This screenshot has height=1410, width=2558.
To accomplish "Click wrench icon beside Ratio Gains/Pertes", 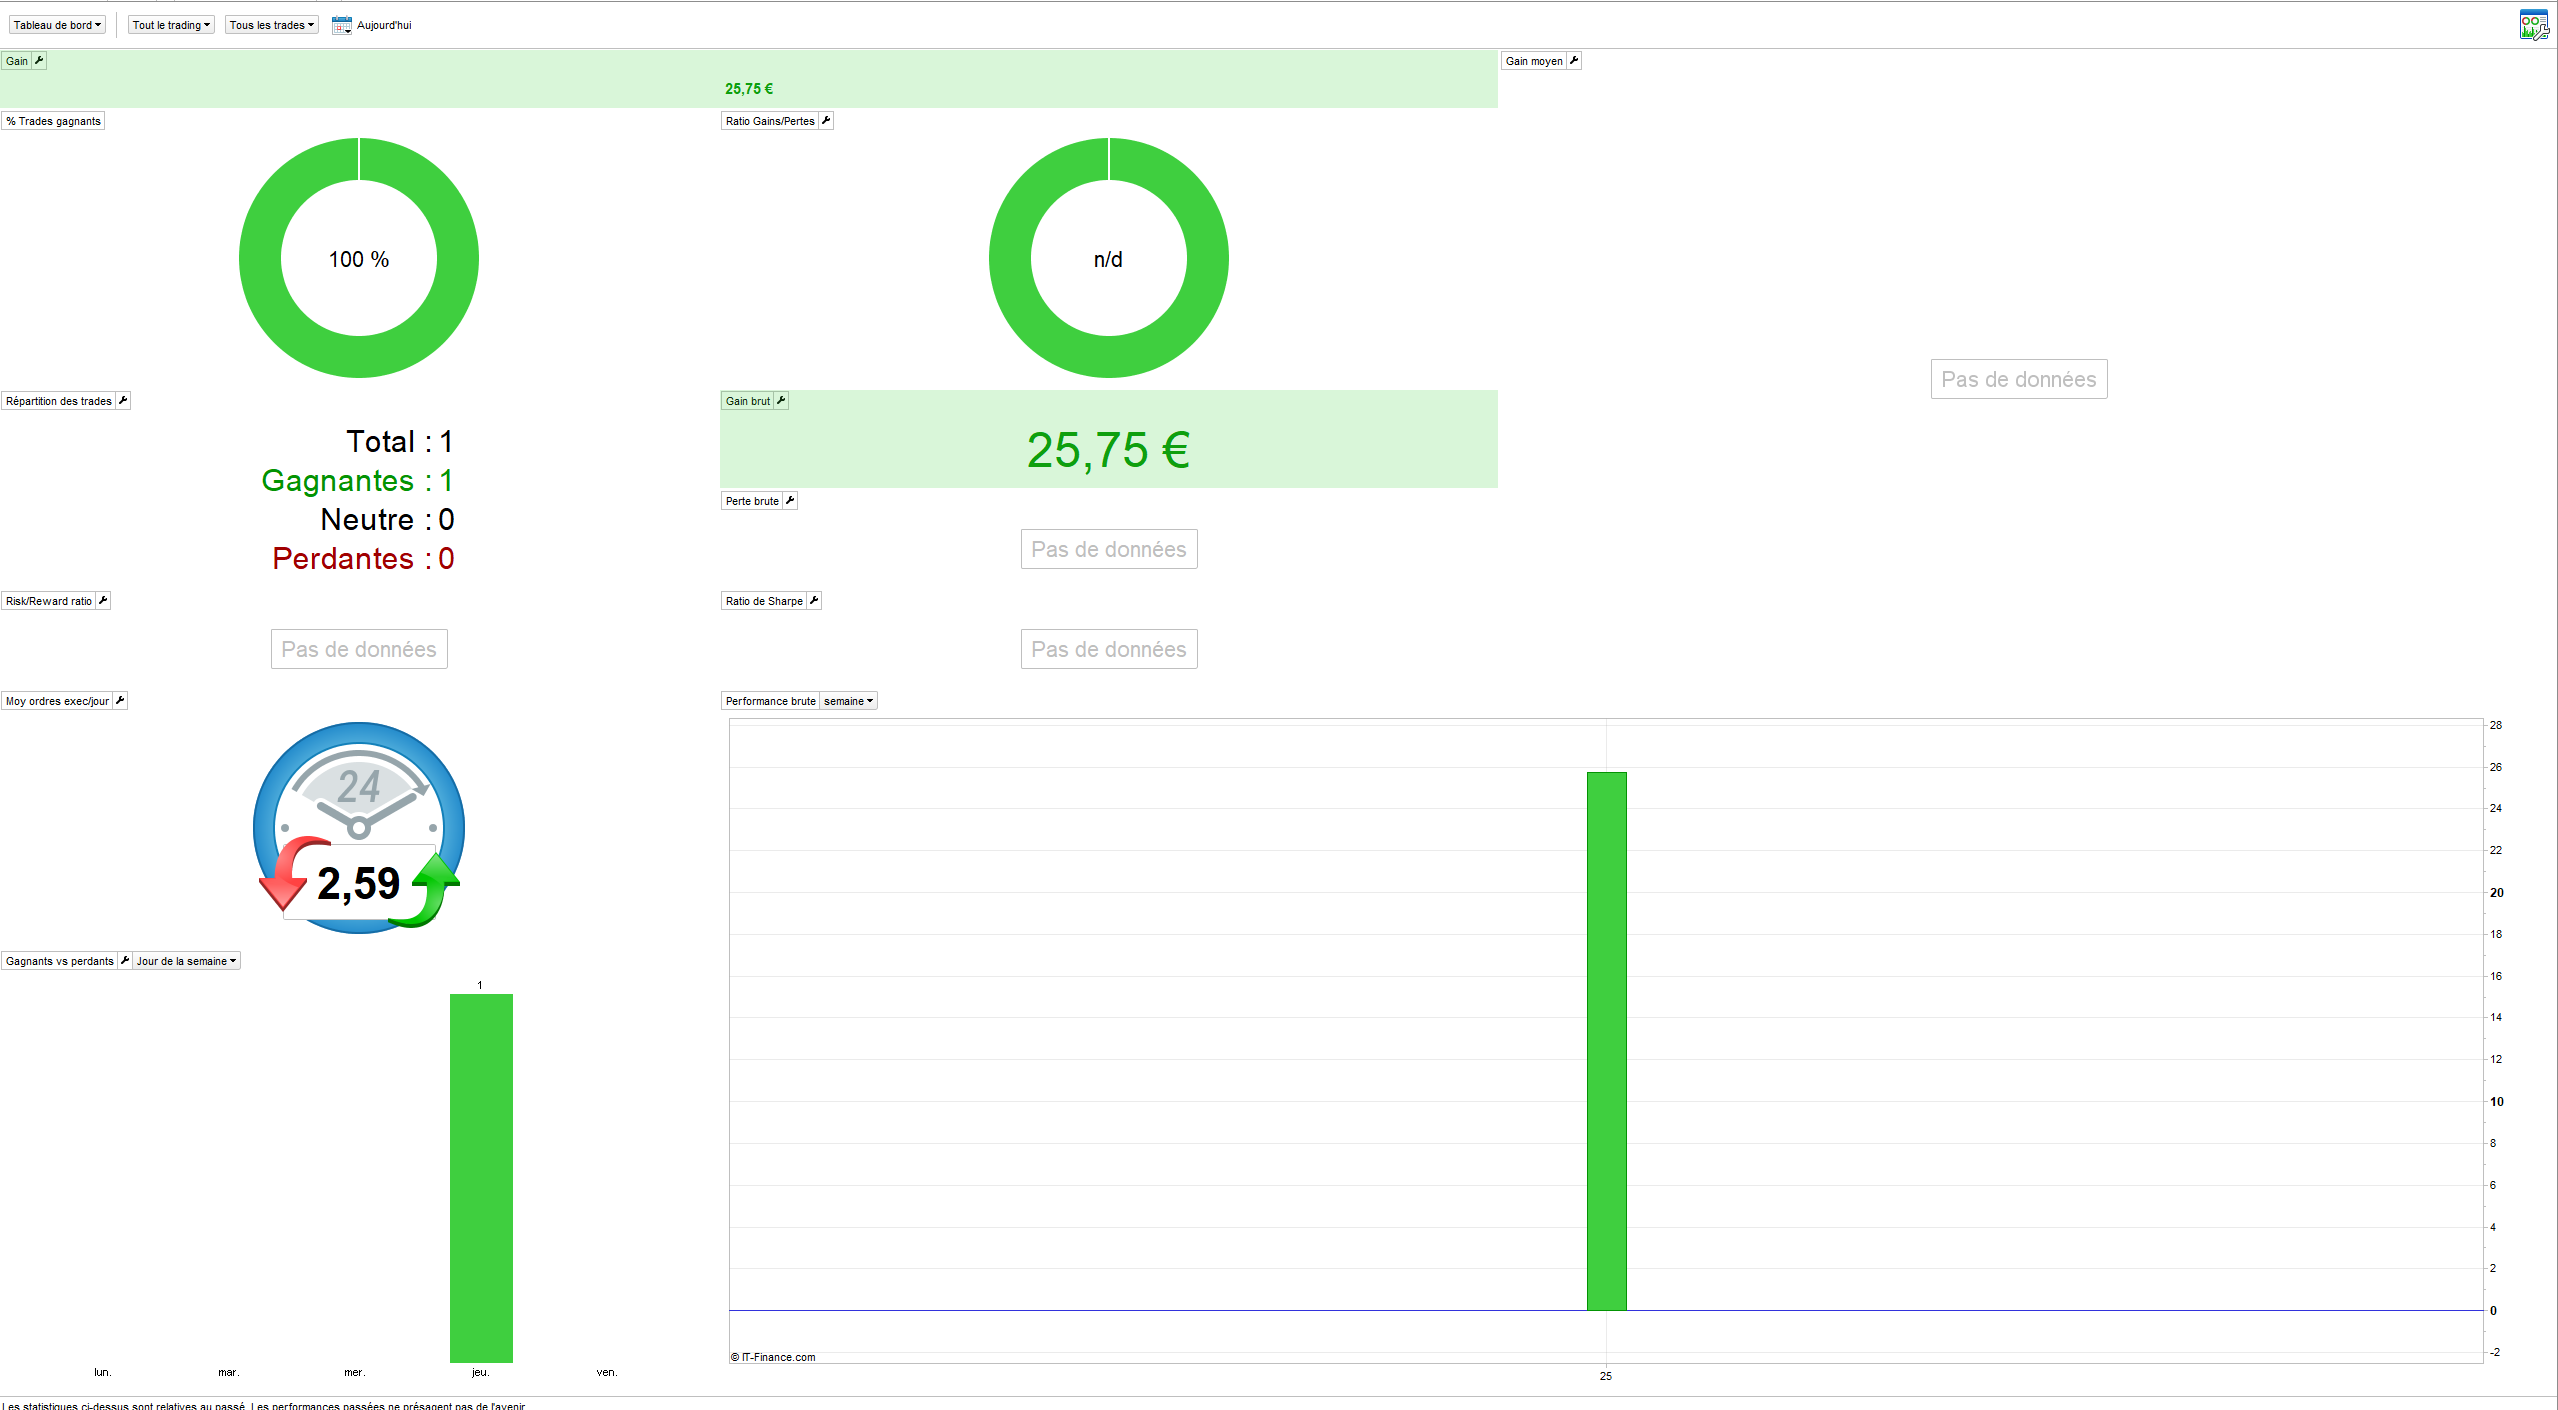I will pos(826,121).
